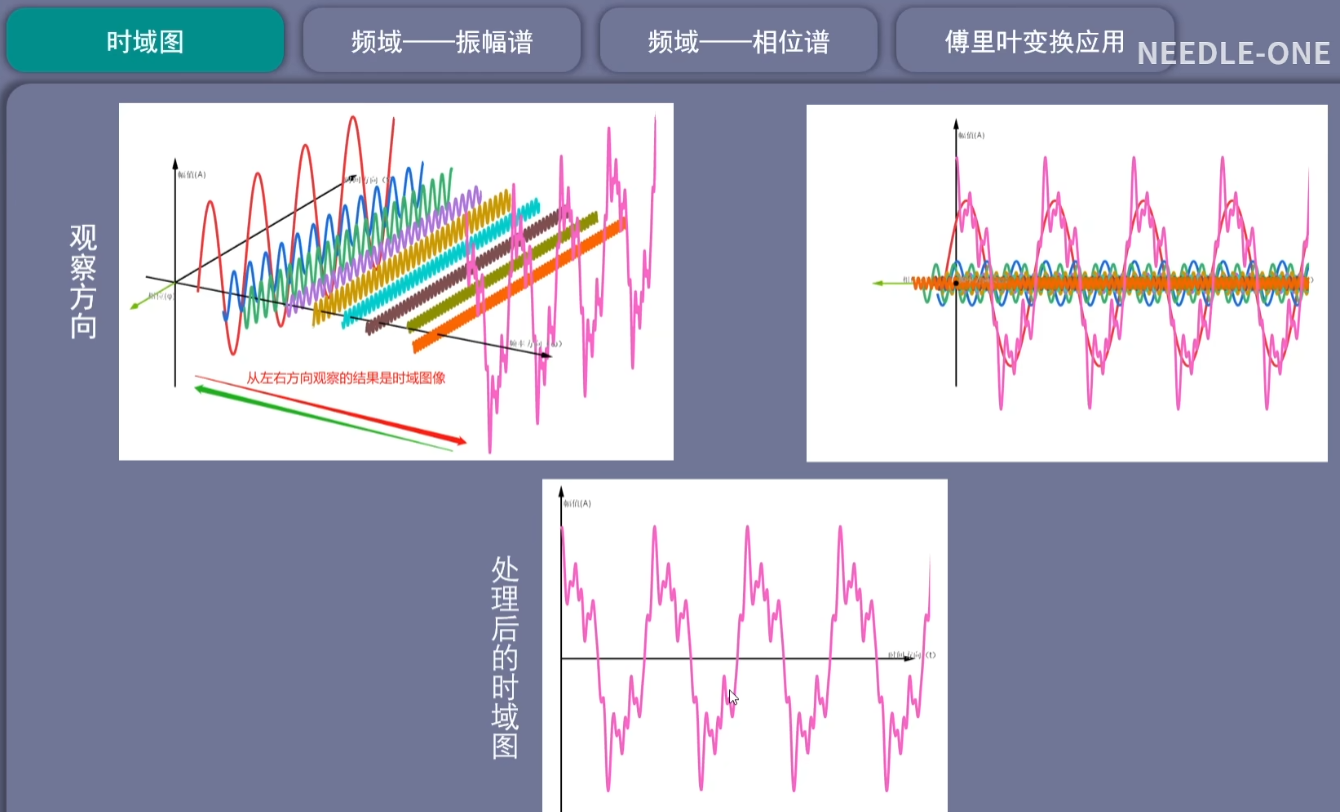Image resolution: width=1340 pixels, height=812 pixels.
Task: Click amplitude axis arrow in bottom plot
Action: tap(561, 492)
